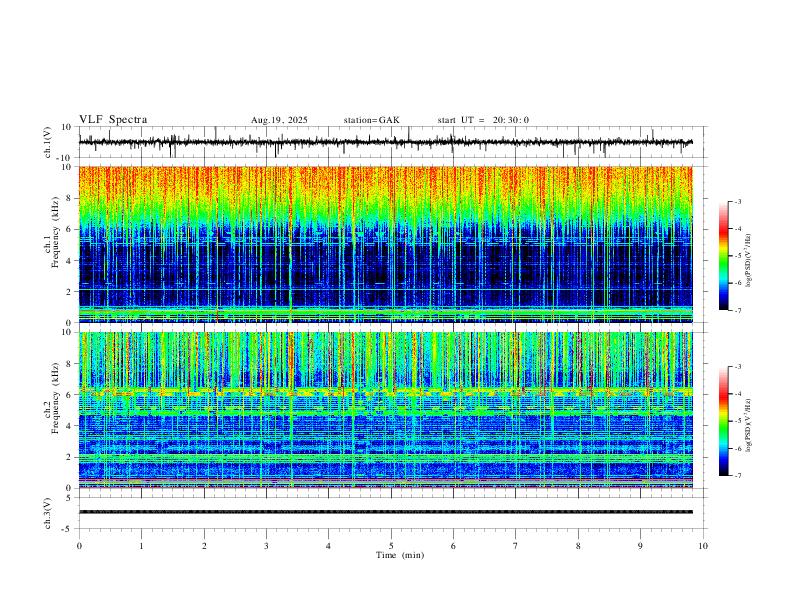Screen dimensions: 792x612
Task: Click the lower PSD color scale bar
Action: 723,421
